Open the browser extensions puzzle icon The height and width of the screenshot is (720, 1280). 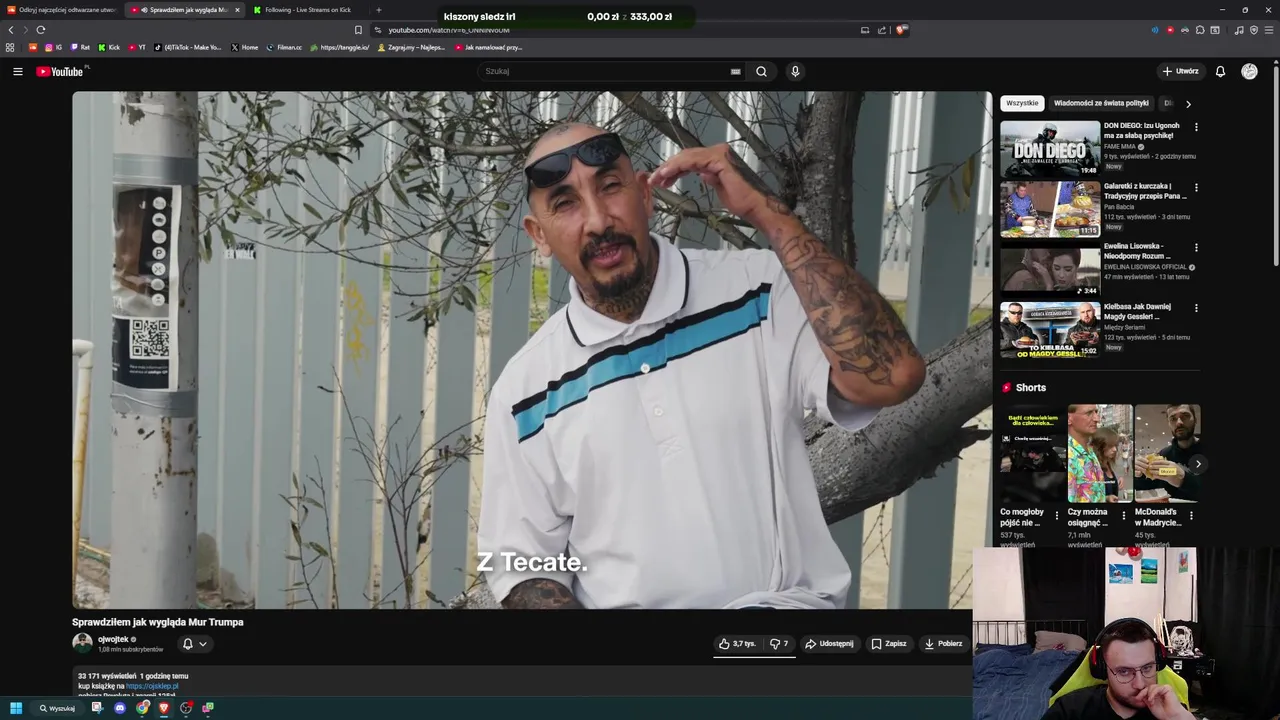point(1200,30)
